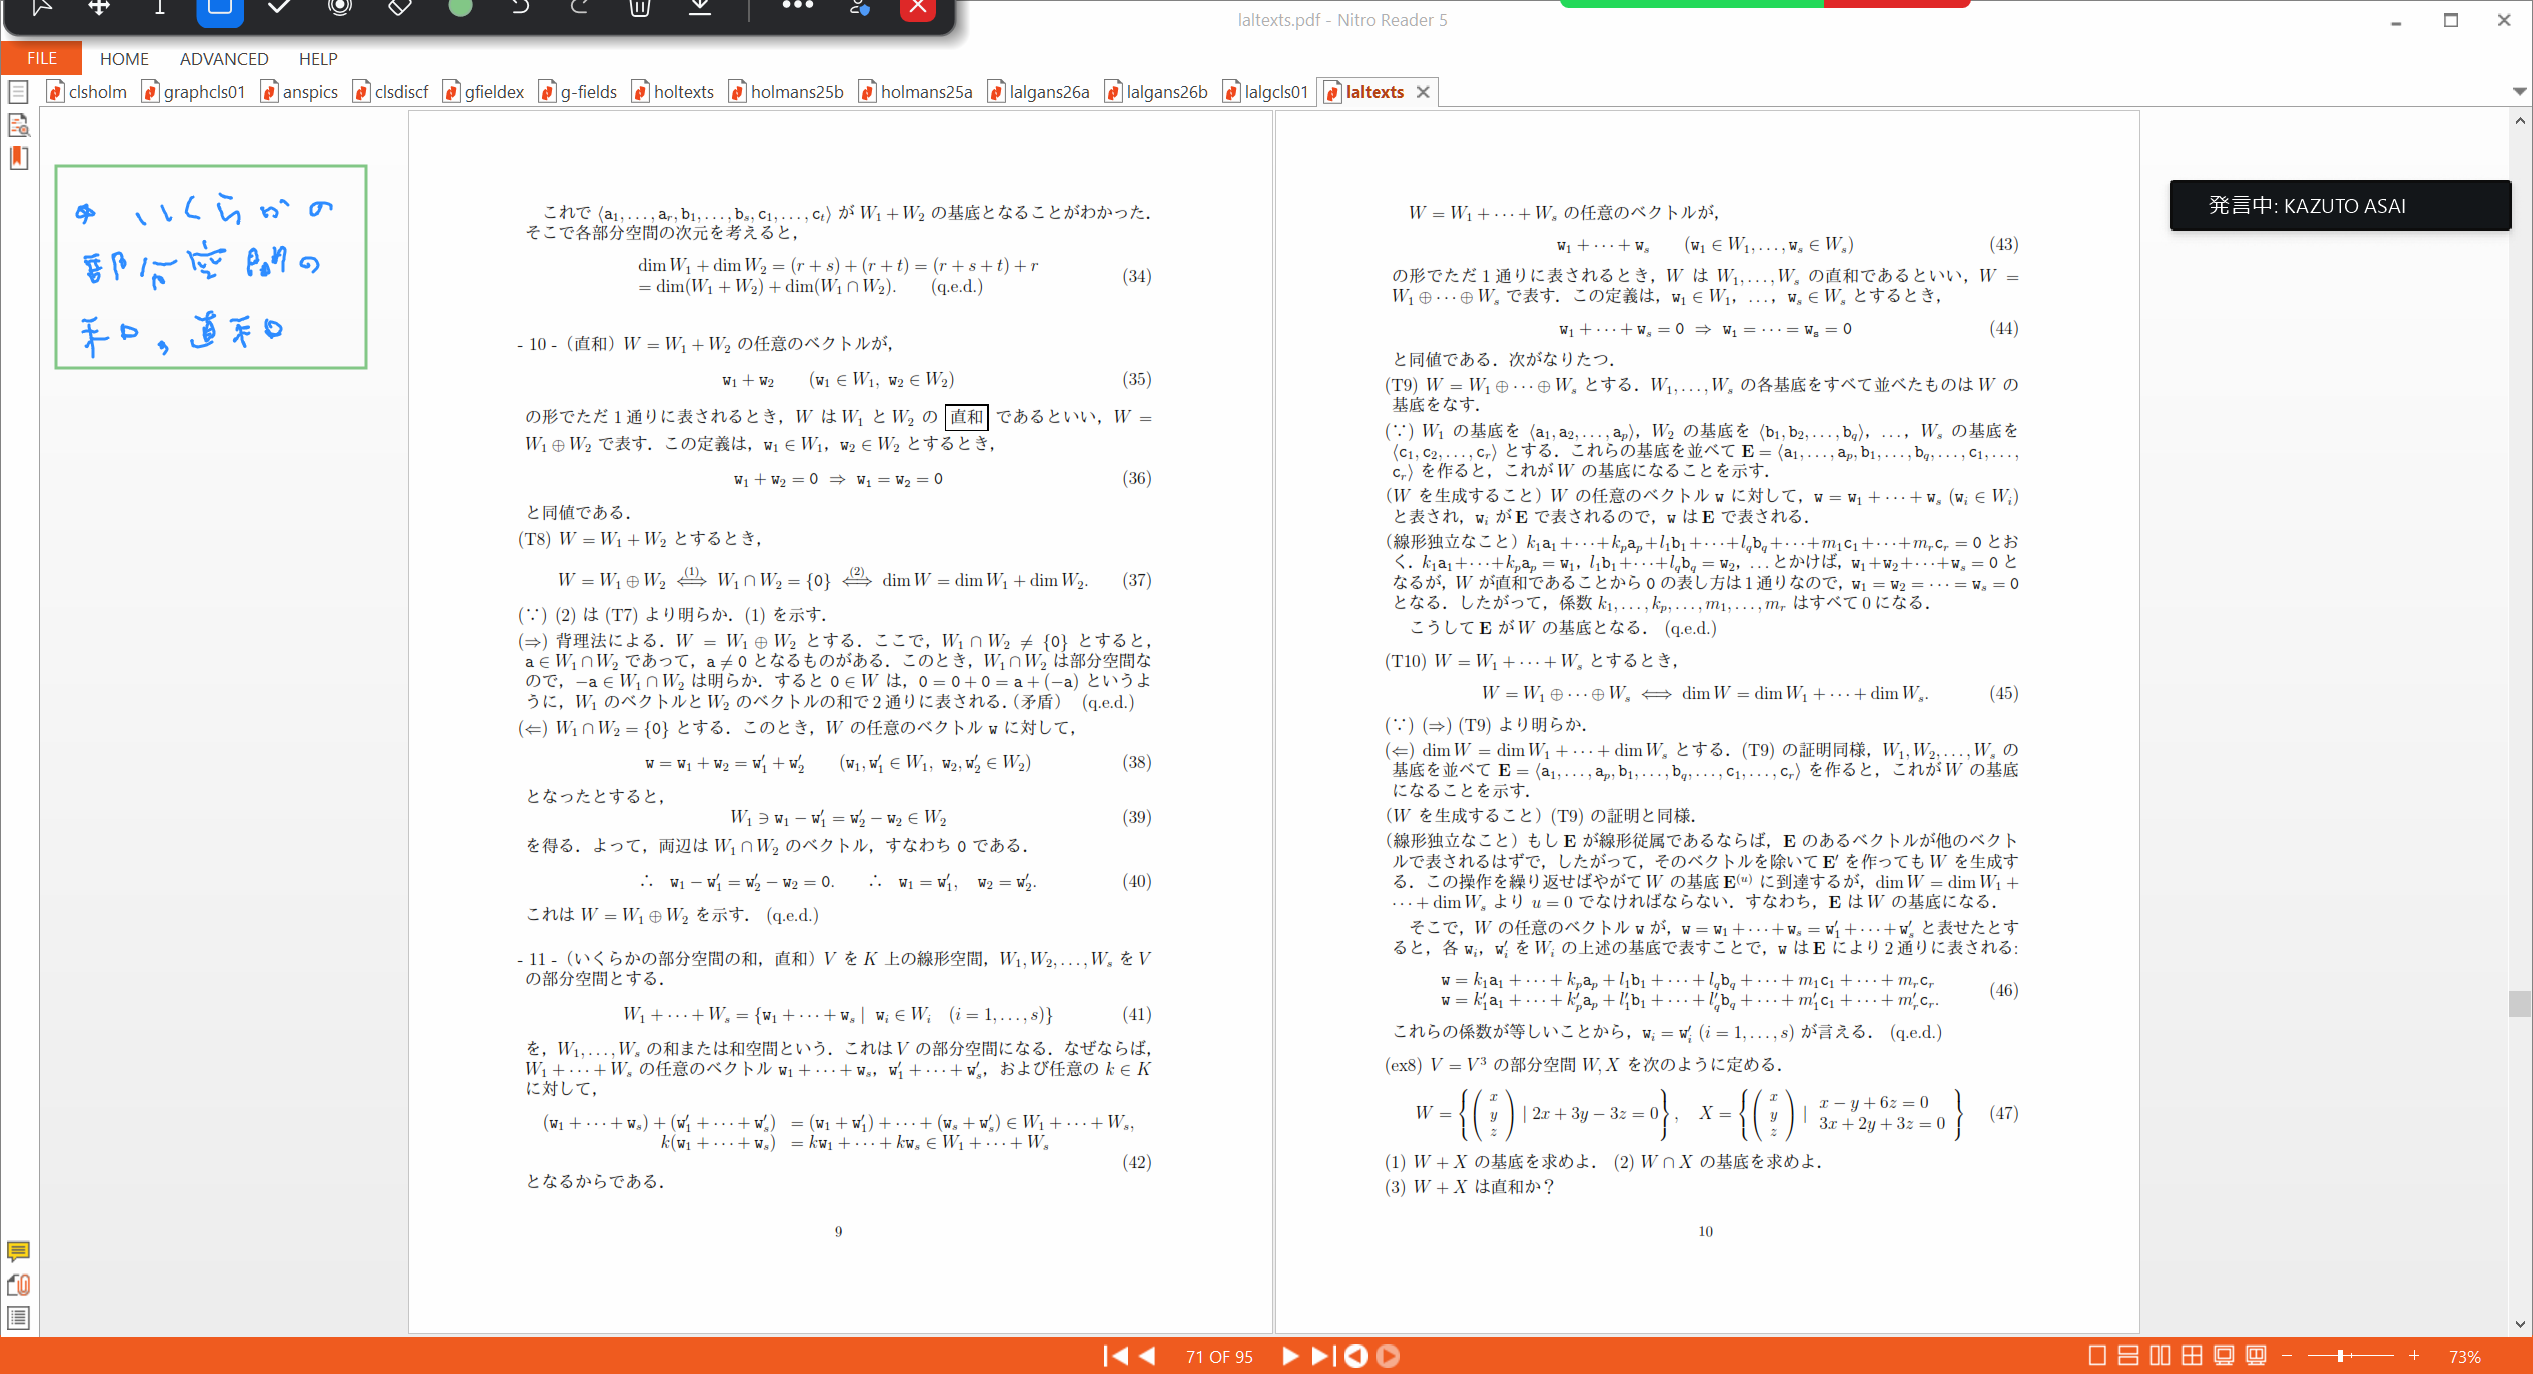
Task: Switch to the gfieldex document tab
Action: (x=484, y=92)
